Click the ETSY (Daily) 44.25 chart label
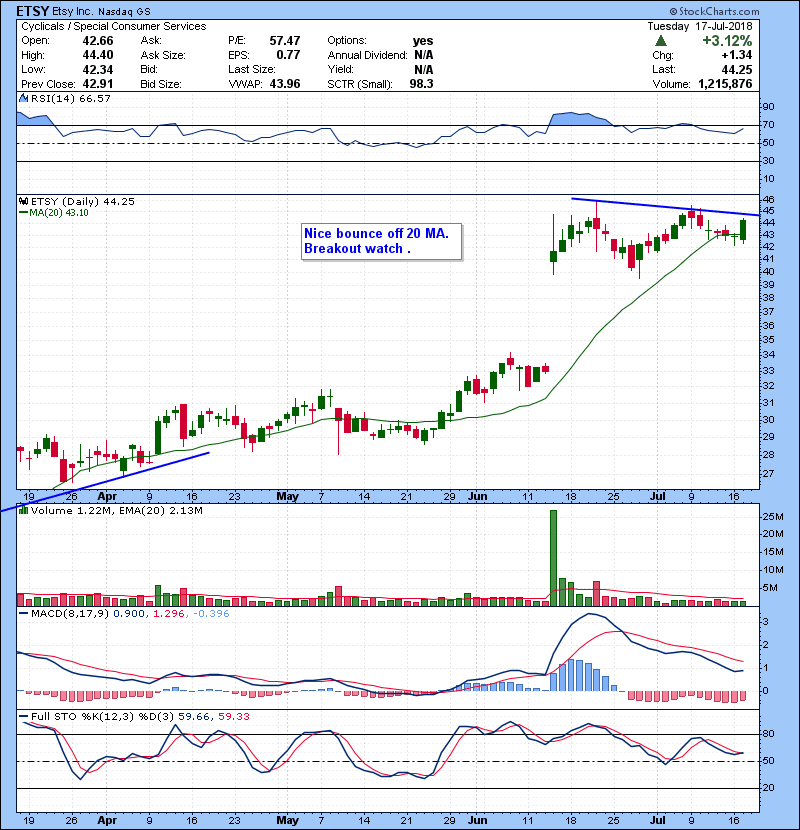The height and width of the screenshot is (830, 800). [83, 201]
